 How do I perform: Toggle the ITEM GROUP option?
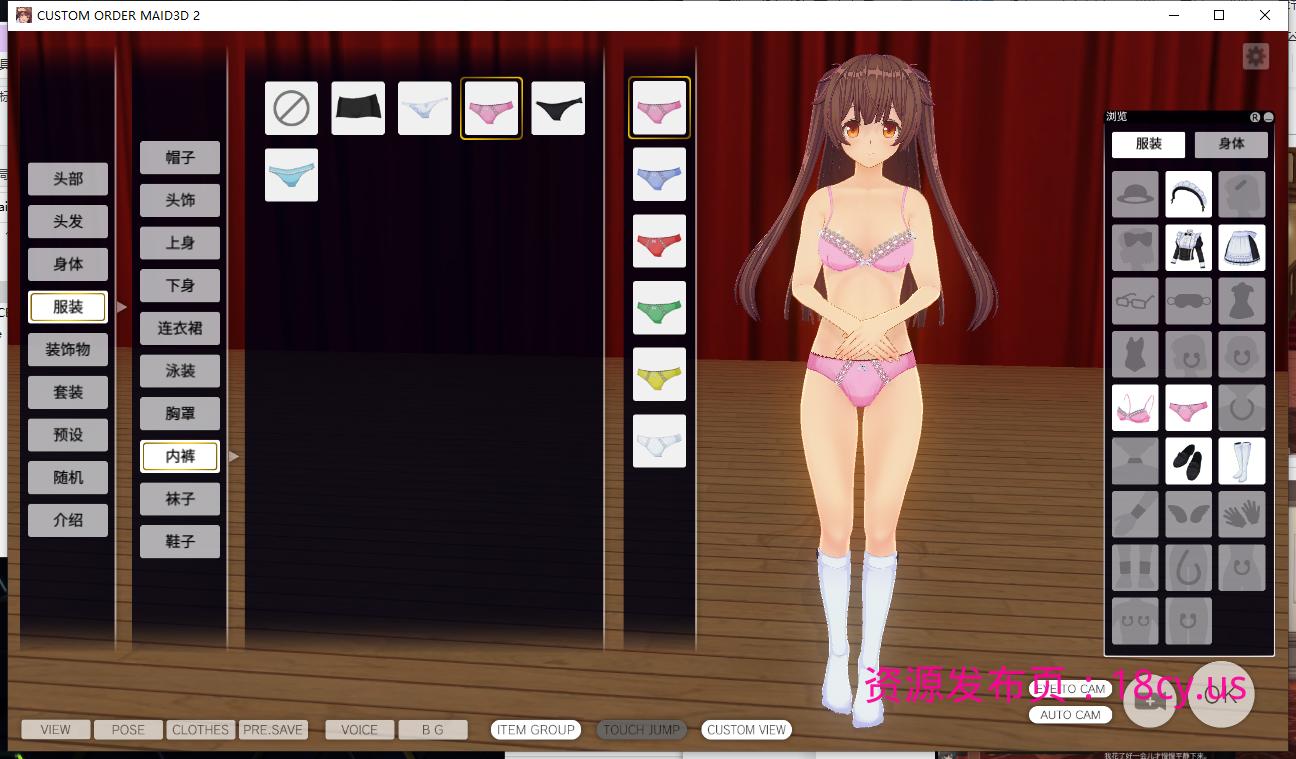536,730
